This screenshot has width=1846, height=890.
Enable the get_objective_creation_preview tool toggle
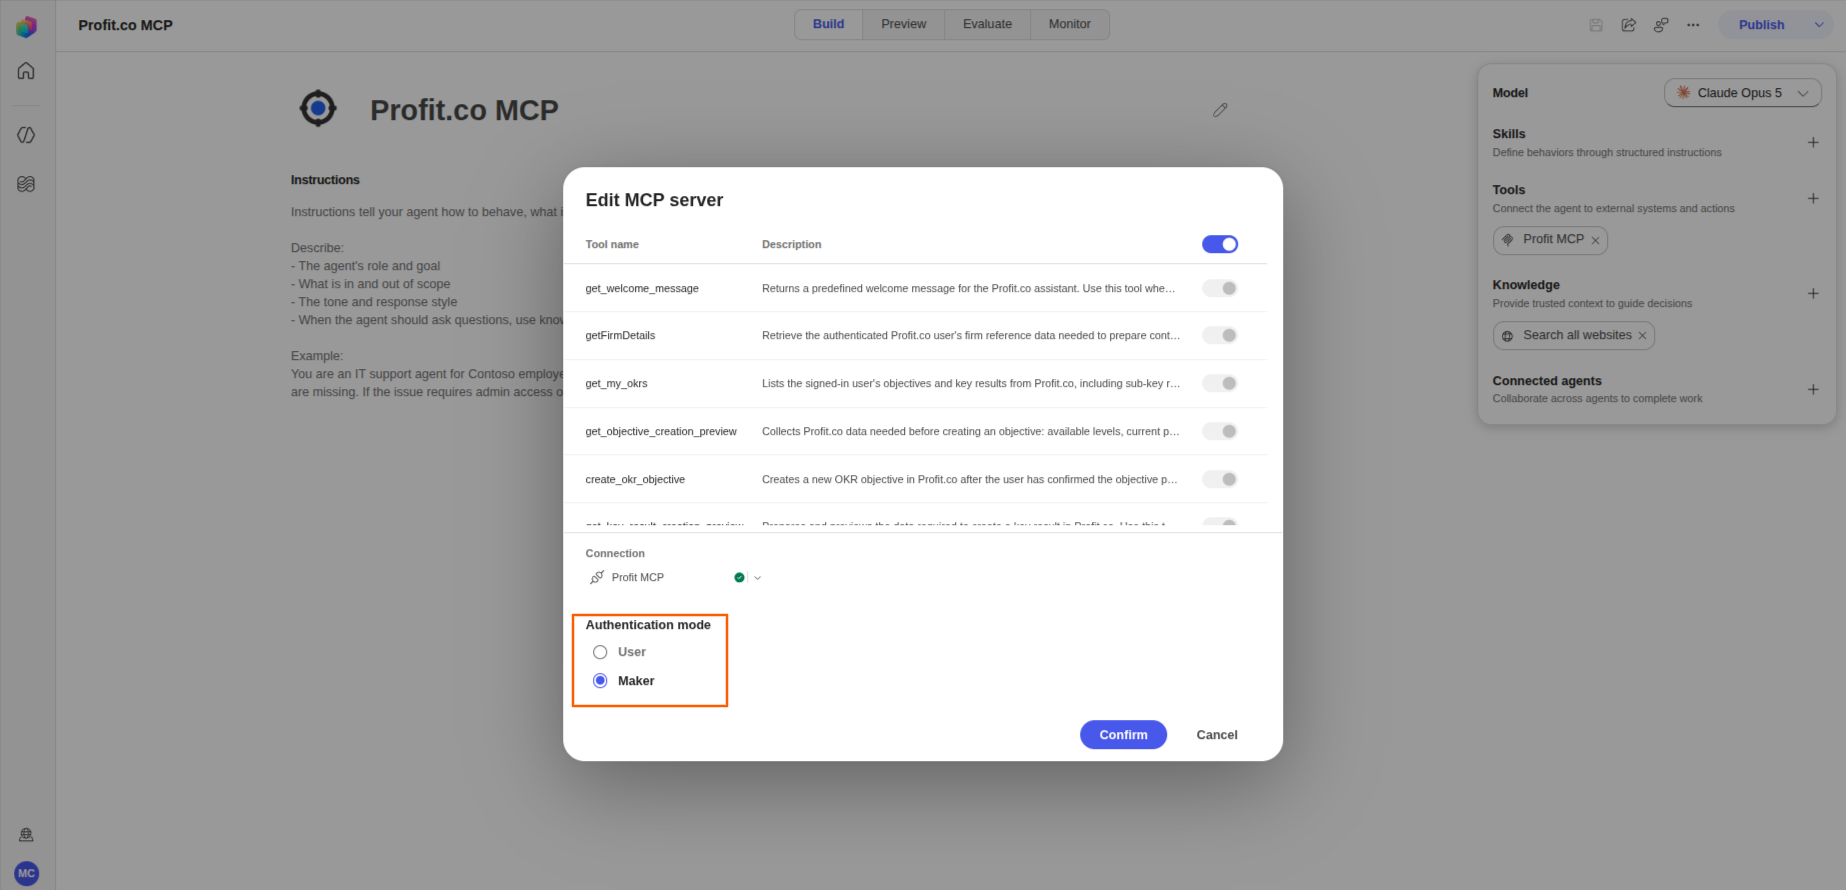[x=1220, y=431]
